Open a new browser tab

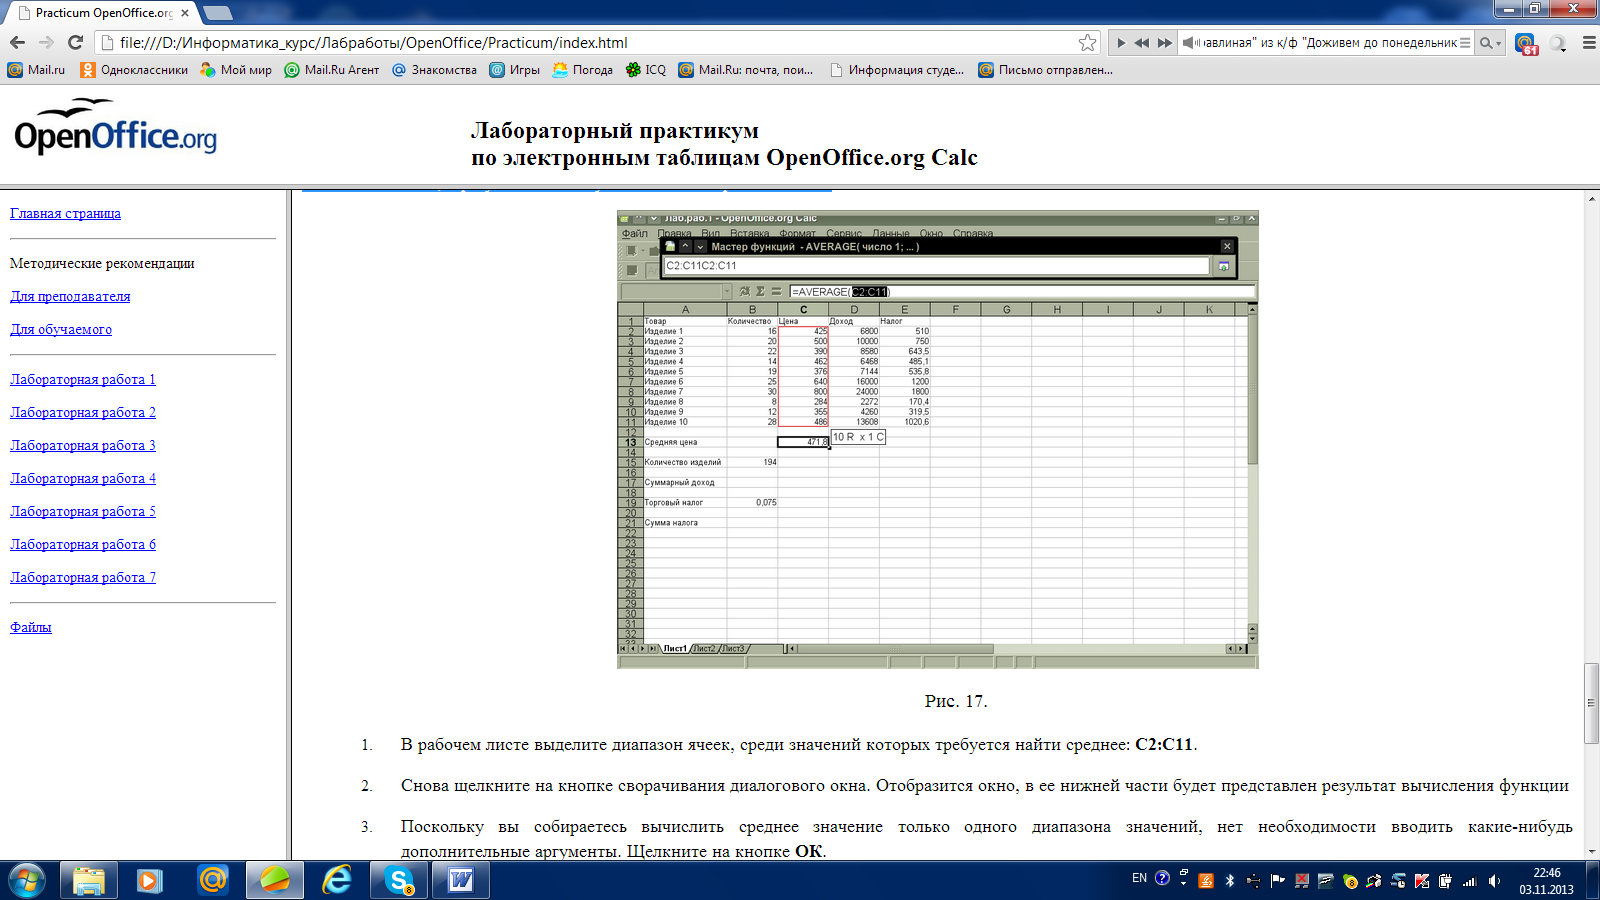(x=217, y=13)
